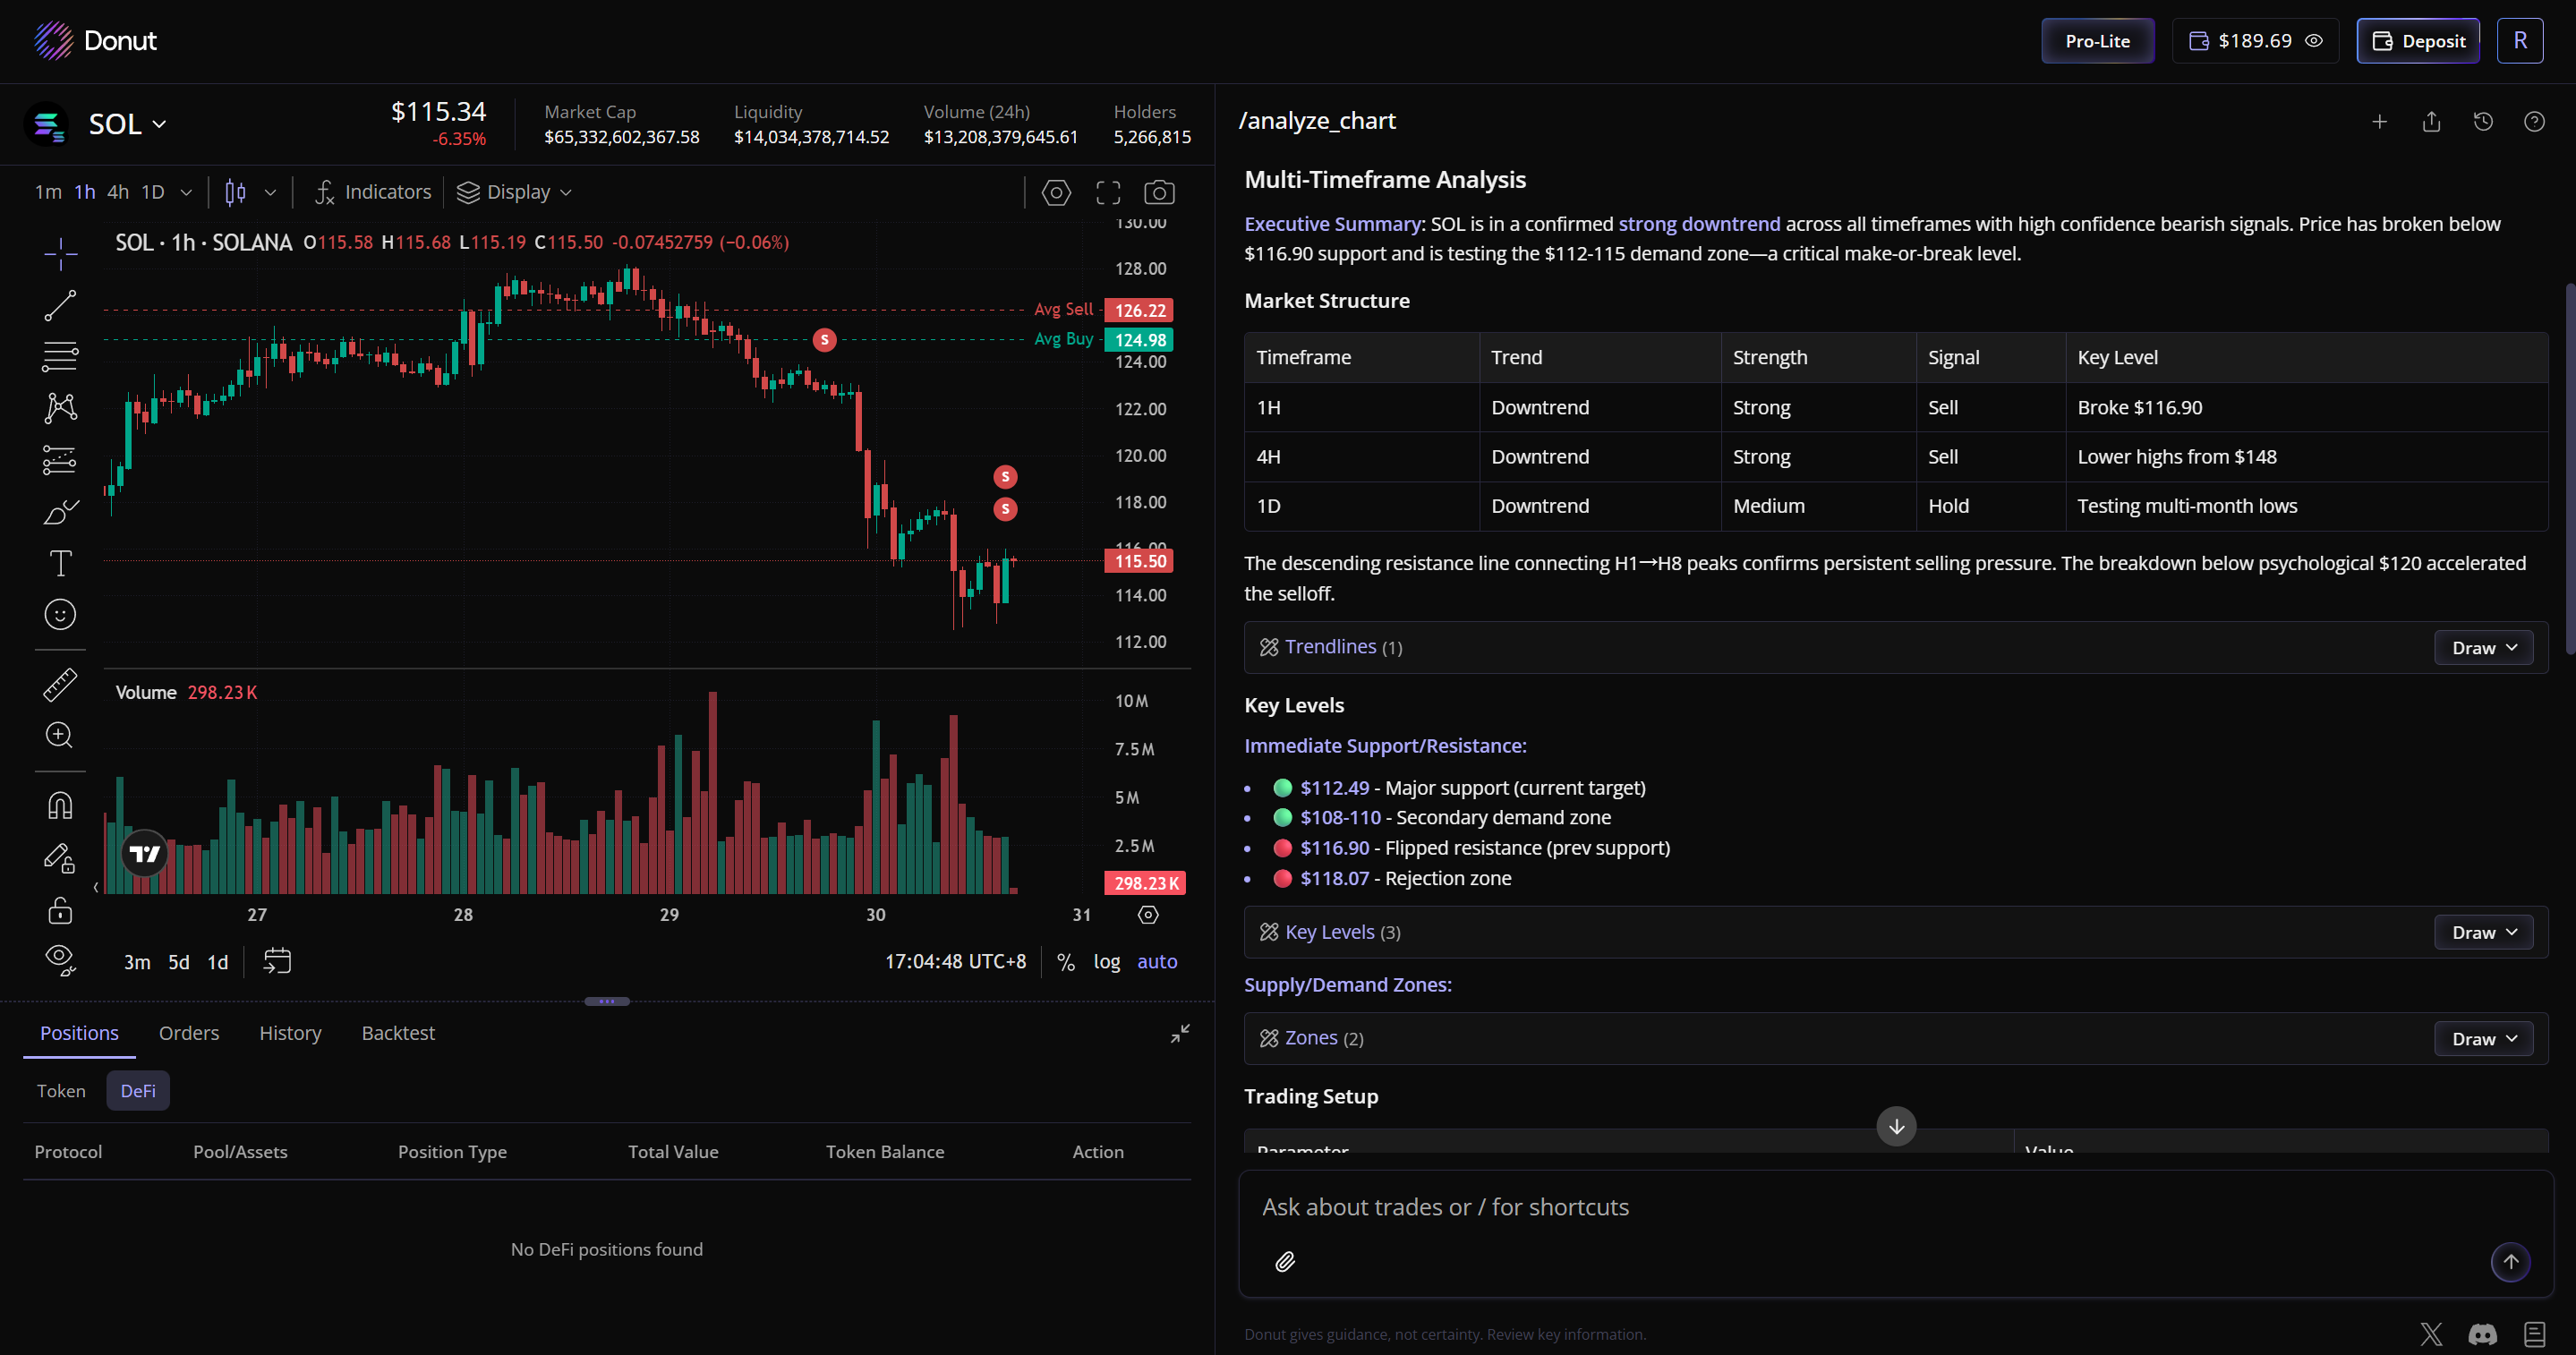2576x1355 pixels.
Task: Open chart settings via the hexagon gear icon
Action: 1056,192
